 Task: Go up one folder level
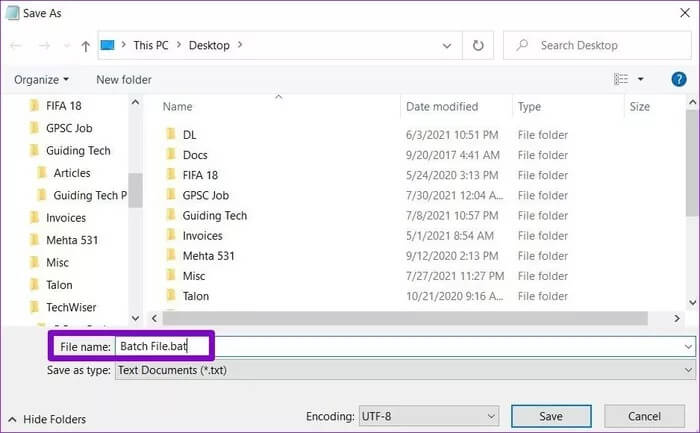(85, 46)
